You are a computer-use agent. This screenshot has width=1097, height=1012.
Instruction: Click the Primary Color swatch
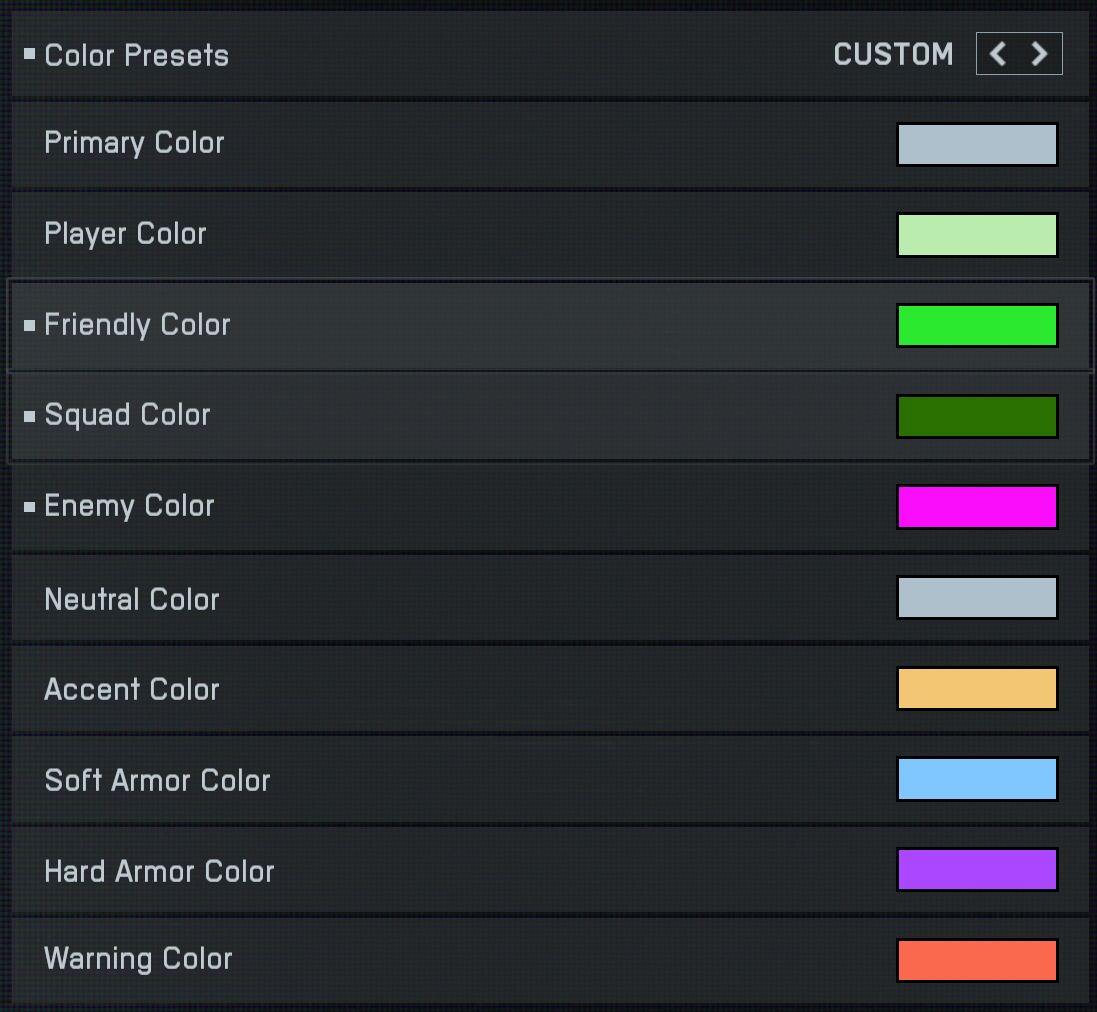tap(977, 144)
